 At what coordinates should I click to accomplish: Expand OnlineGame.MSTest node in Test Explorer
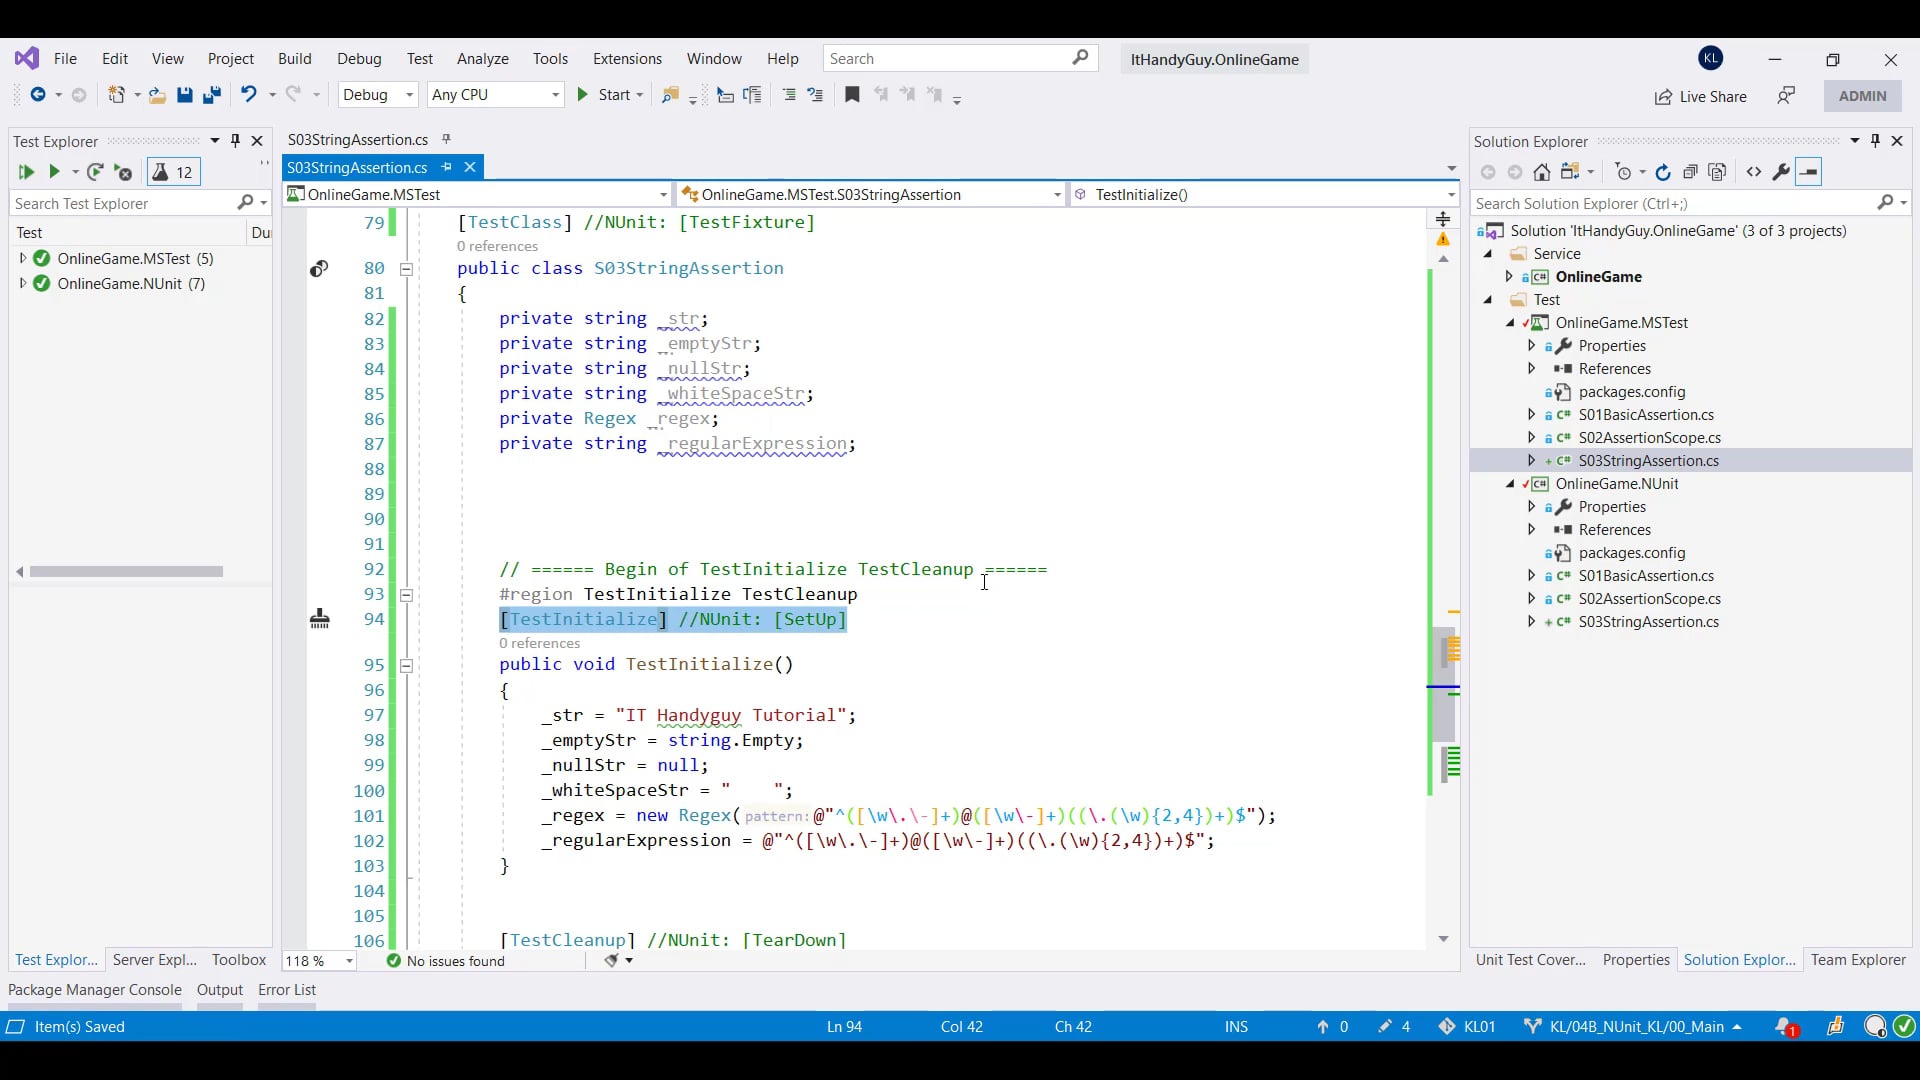tap(23, 258)
